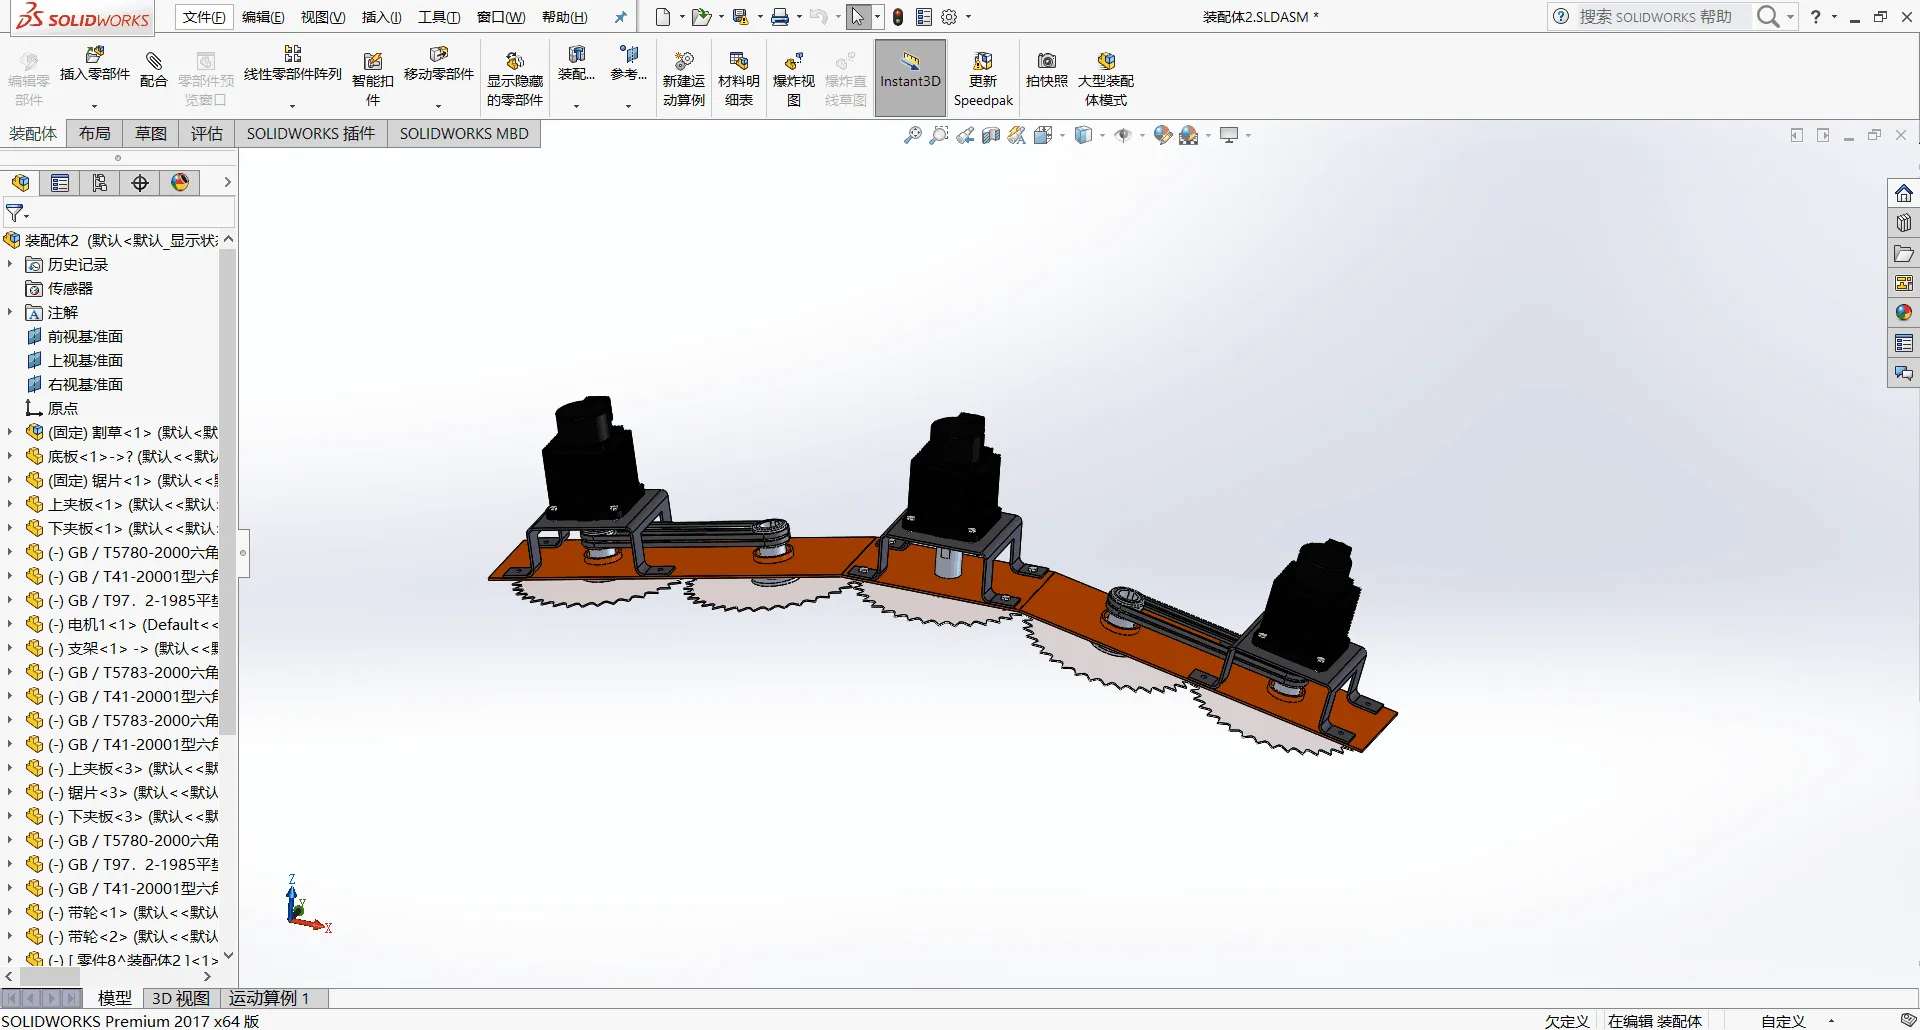Expand the 历史记录 (History) tree node
1920x1030 pixels.
click(10, 264)
